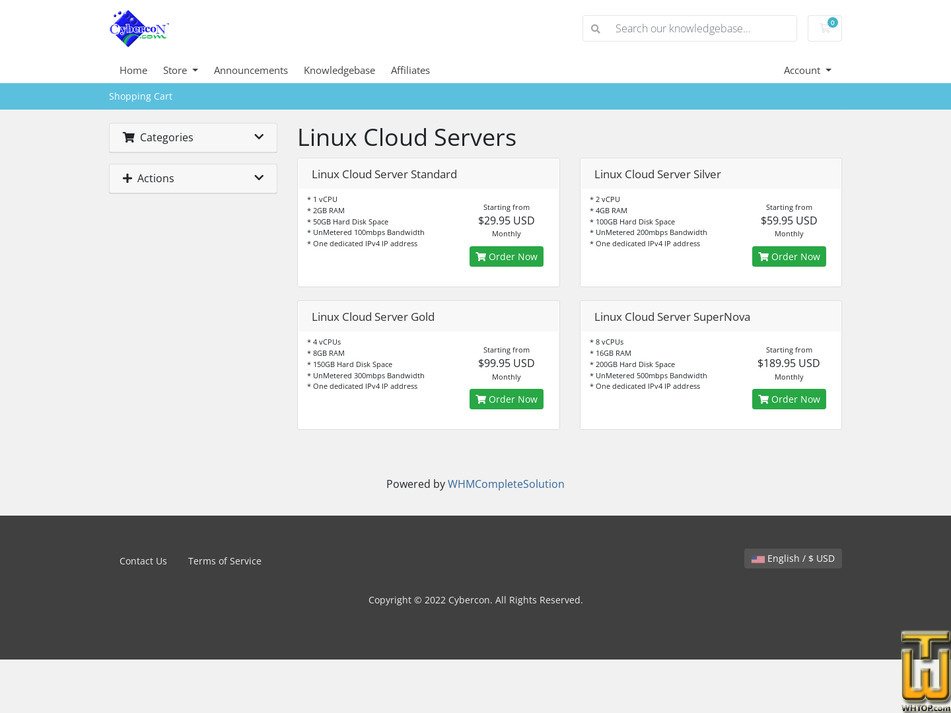This screenshot has width=951, height=713.
Task: Click the US flag icon in the language selector
Action: pos(758,559)
